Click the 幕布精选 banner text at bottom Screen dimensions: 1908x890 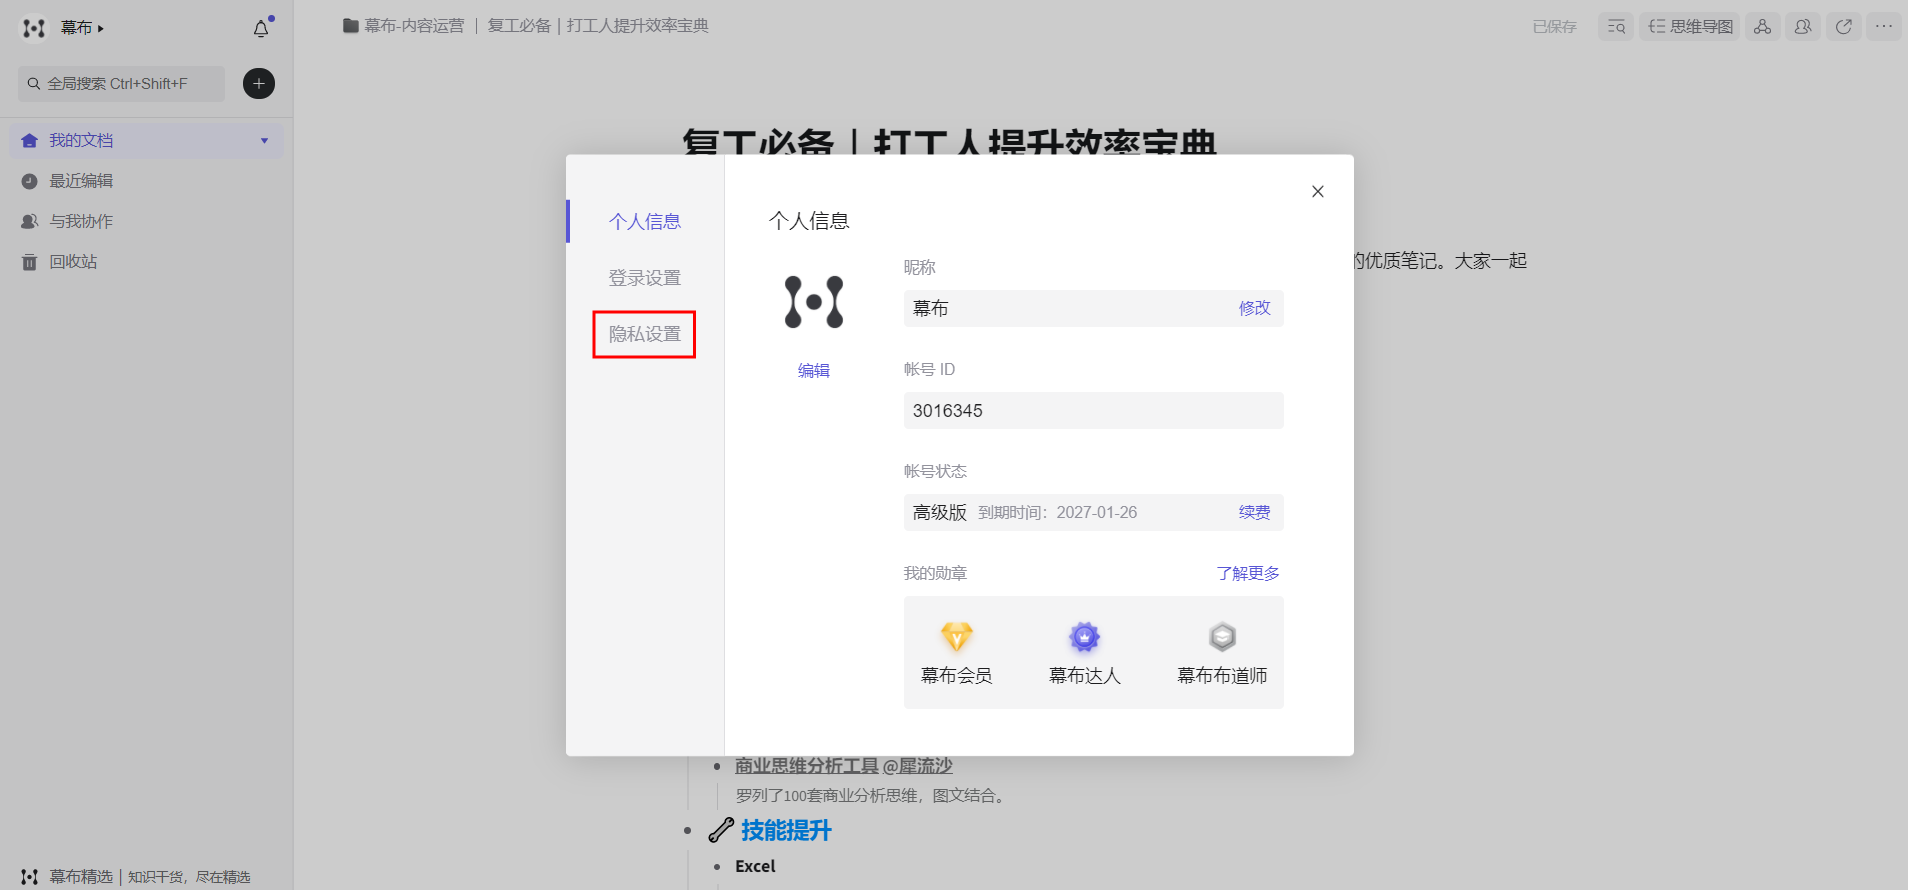click(x=150, y=877)
